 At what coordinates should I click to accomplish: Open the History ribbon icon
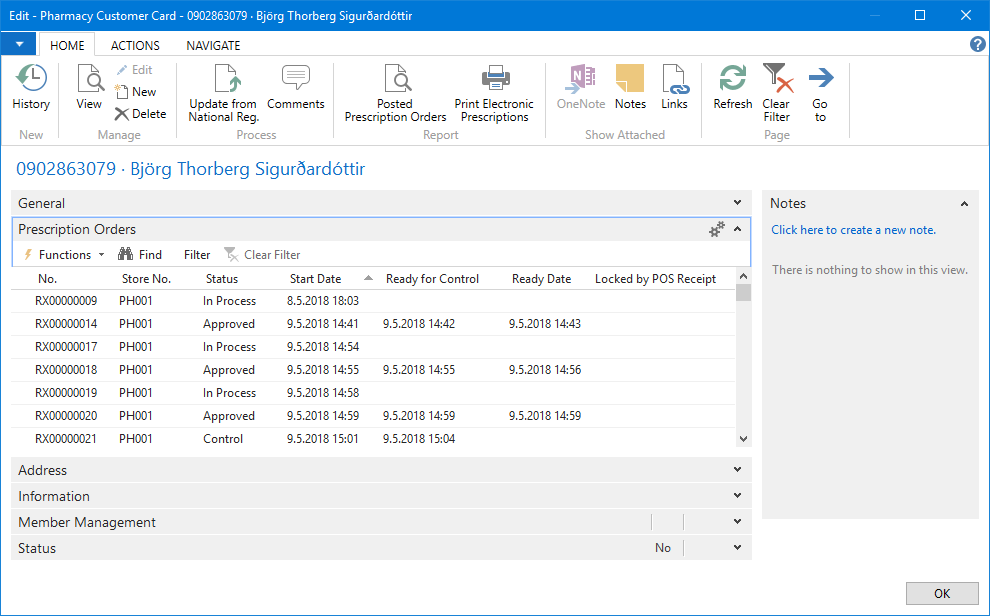(31, 88)
